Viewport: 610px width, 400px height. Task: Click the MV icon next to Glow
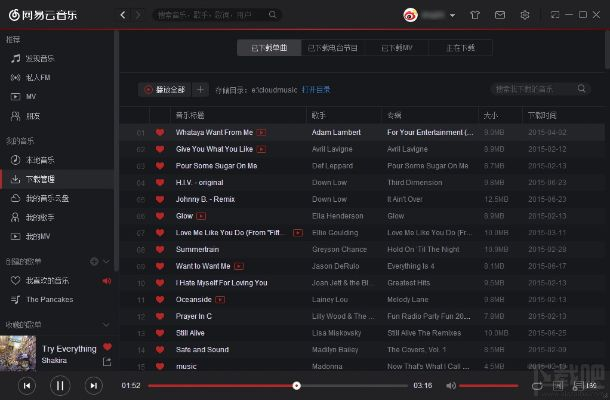pyautogui.click(x=203, y=215)
